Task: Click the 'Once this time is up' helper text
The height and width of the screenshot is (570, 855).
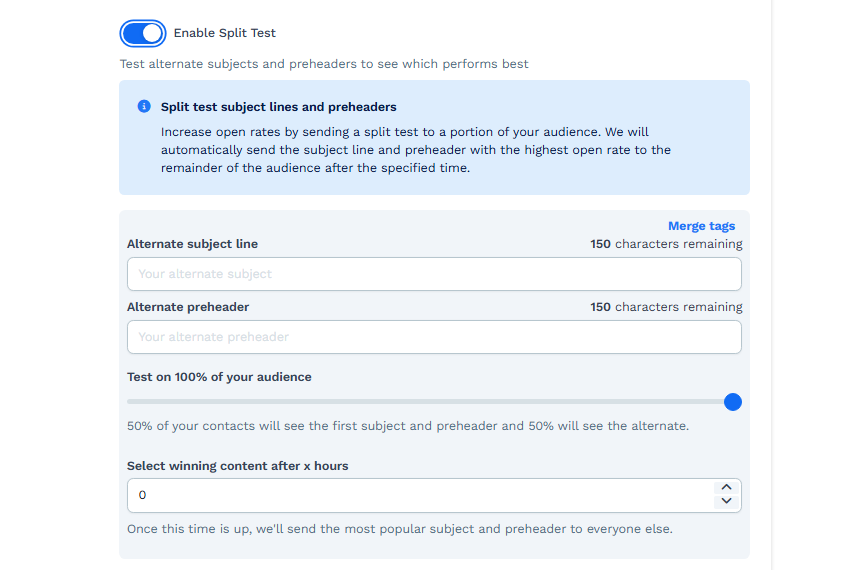Action: 400,529
